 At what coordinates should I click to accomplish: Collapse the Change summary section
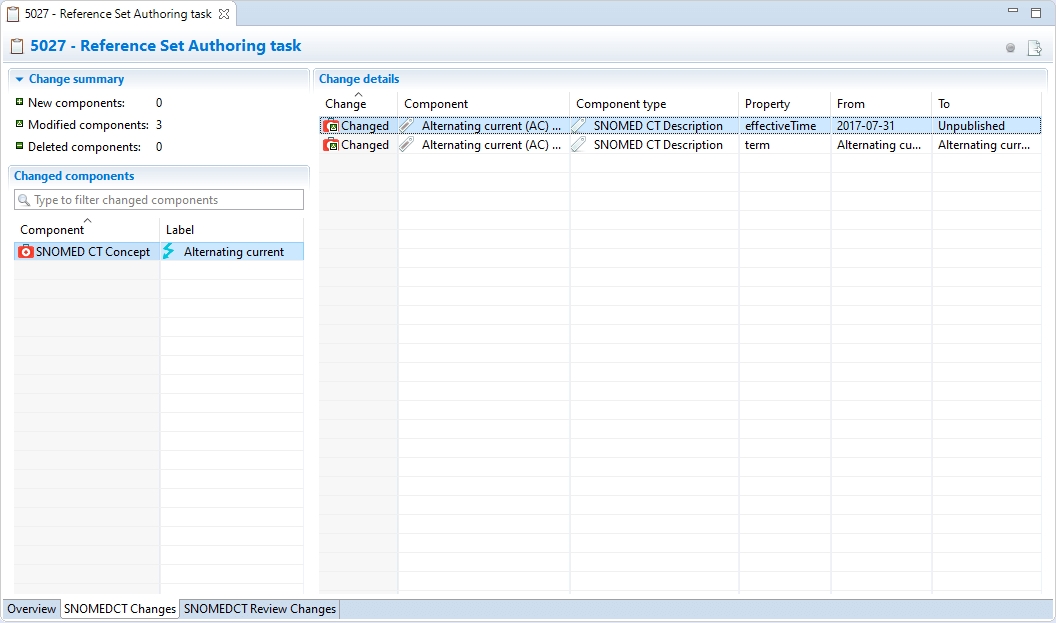[19, 79]
